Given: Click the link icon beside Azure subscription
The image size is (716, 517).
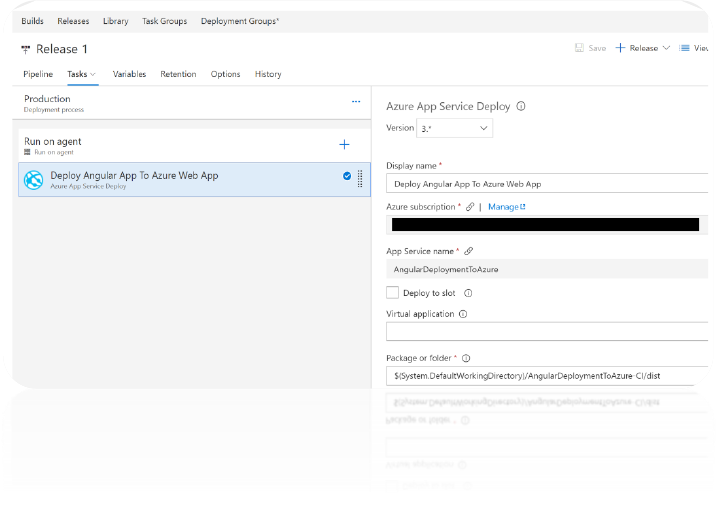Looking at the screenshot, I should point(470,207).
